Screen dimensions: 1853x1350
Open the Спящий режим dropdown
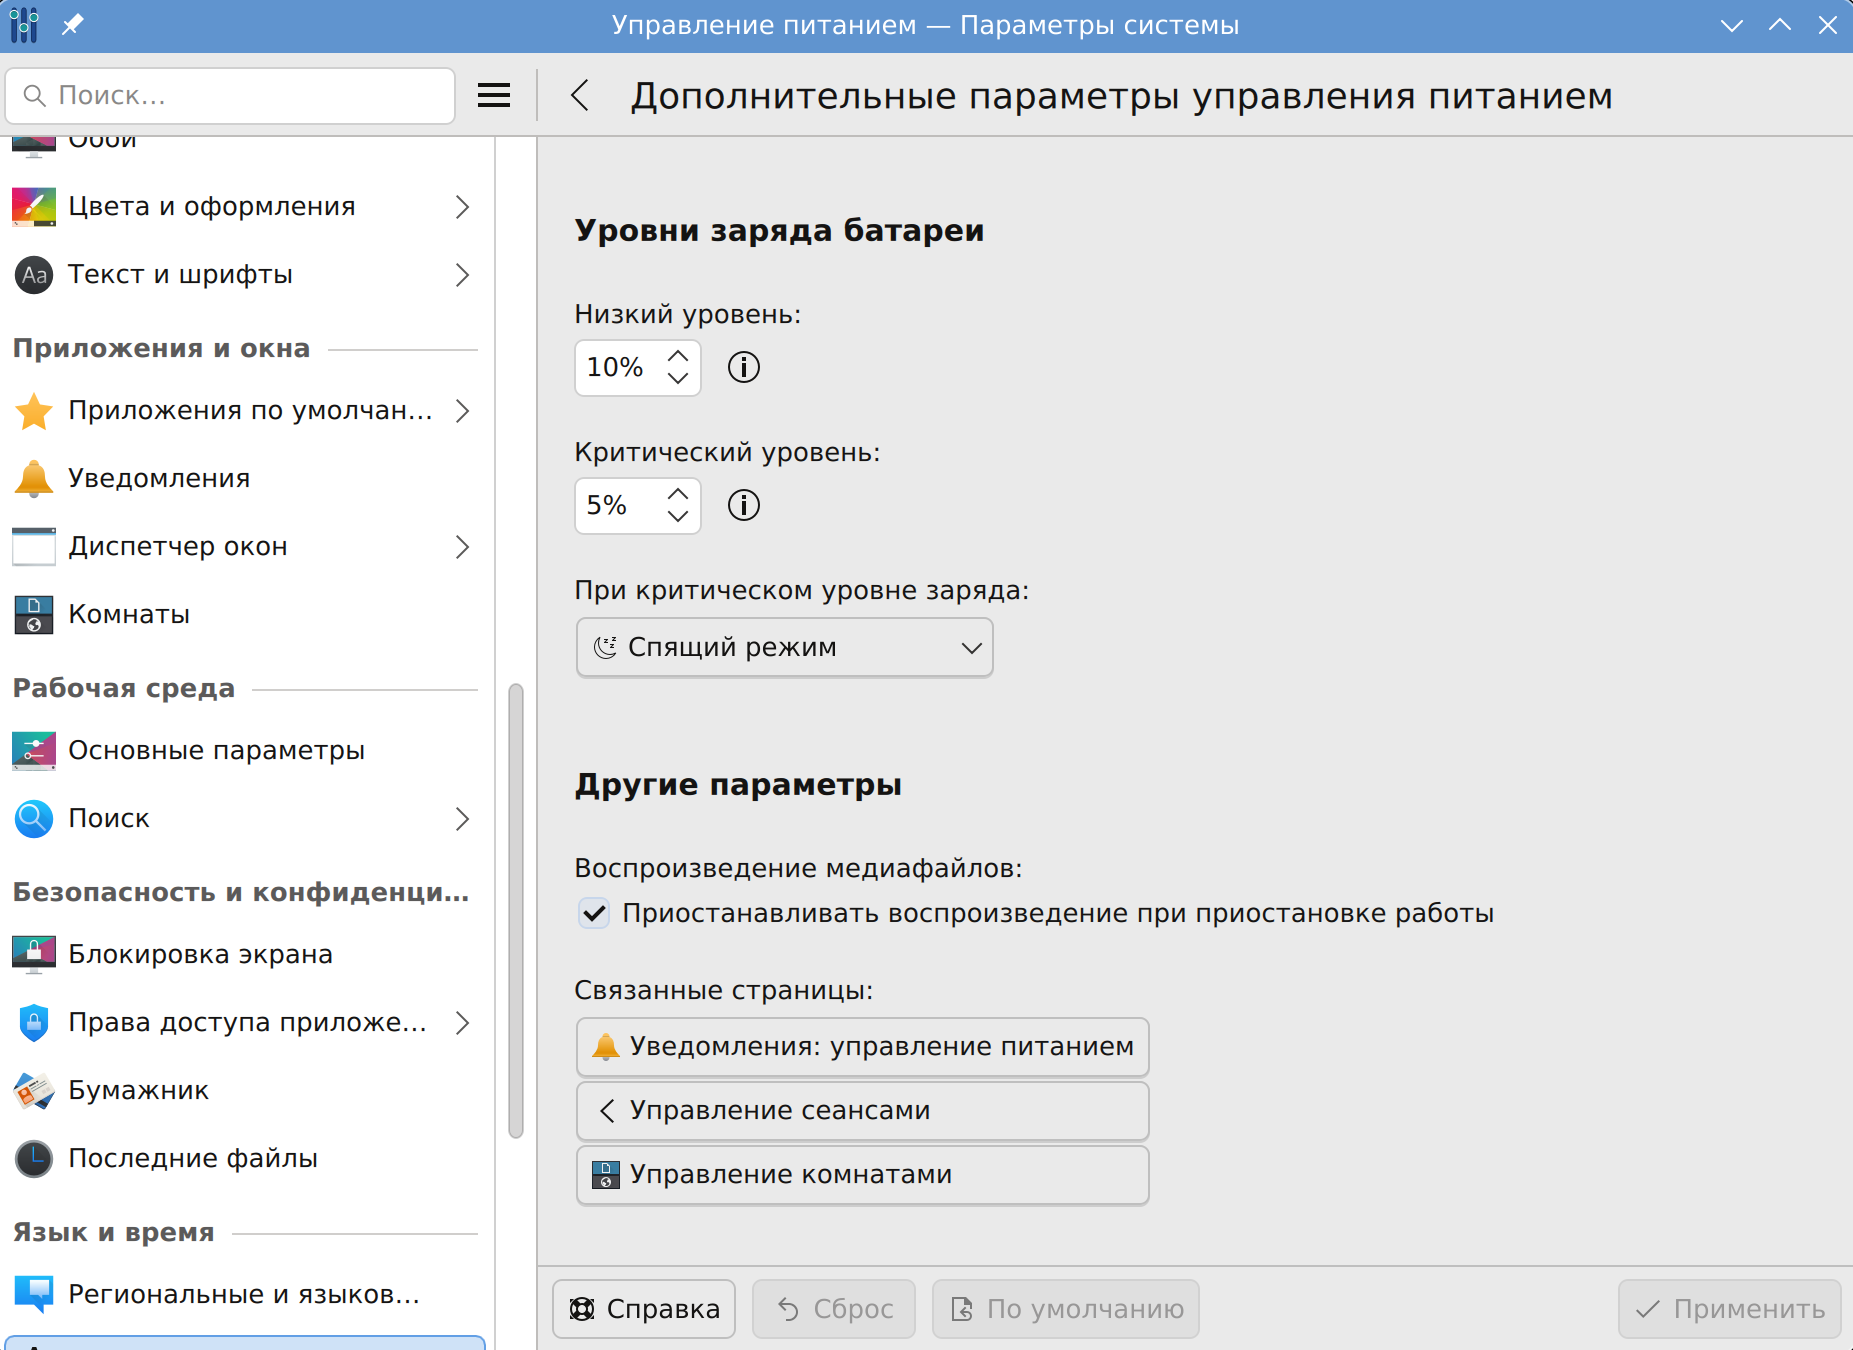(785, 648)
